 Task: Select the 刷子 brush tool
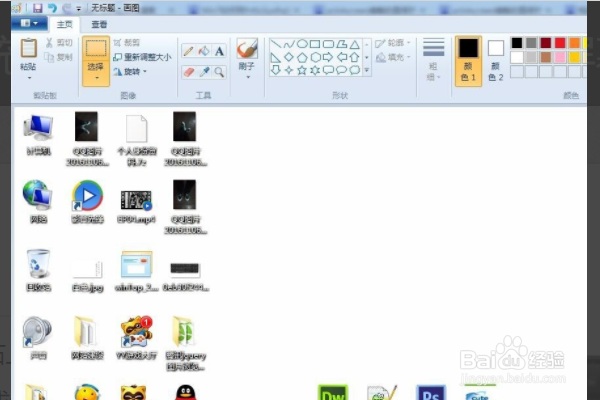pyautogui.click(x=247, y=49)
